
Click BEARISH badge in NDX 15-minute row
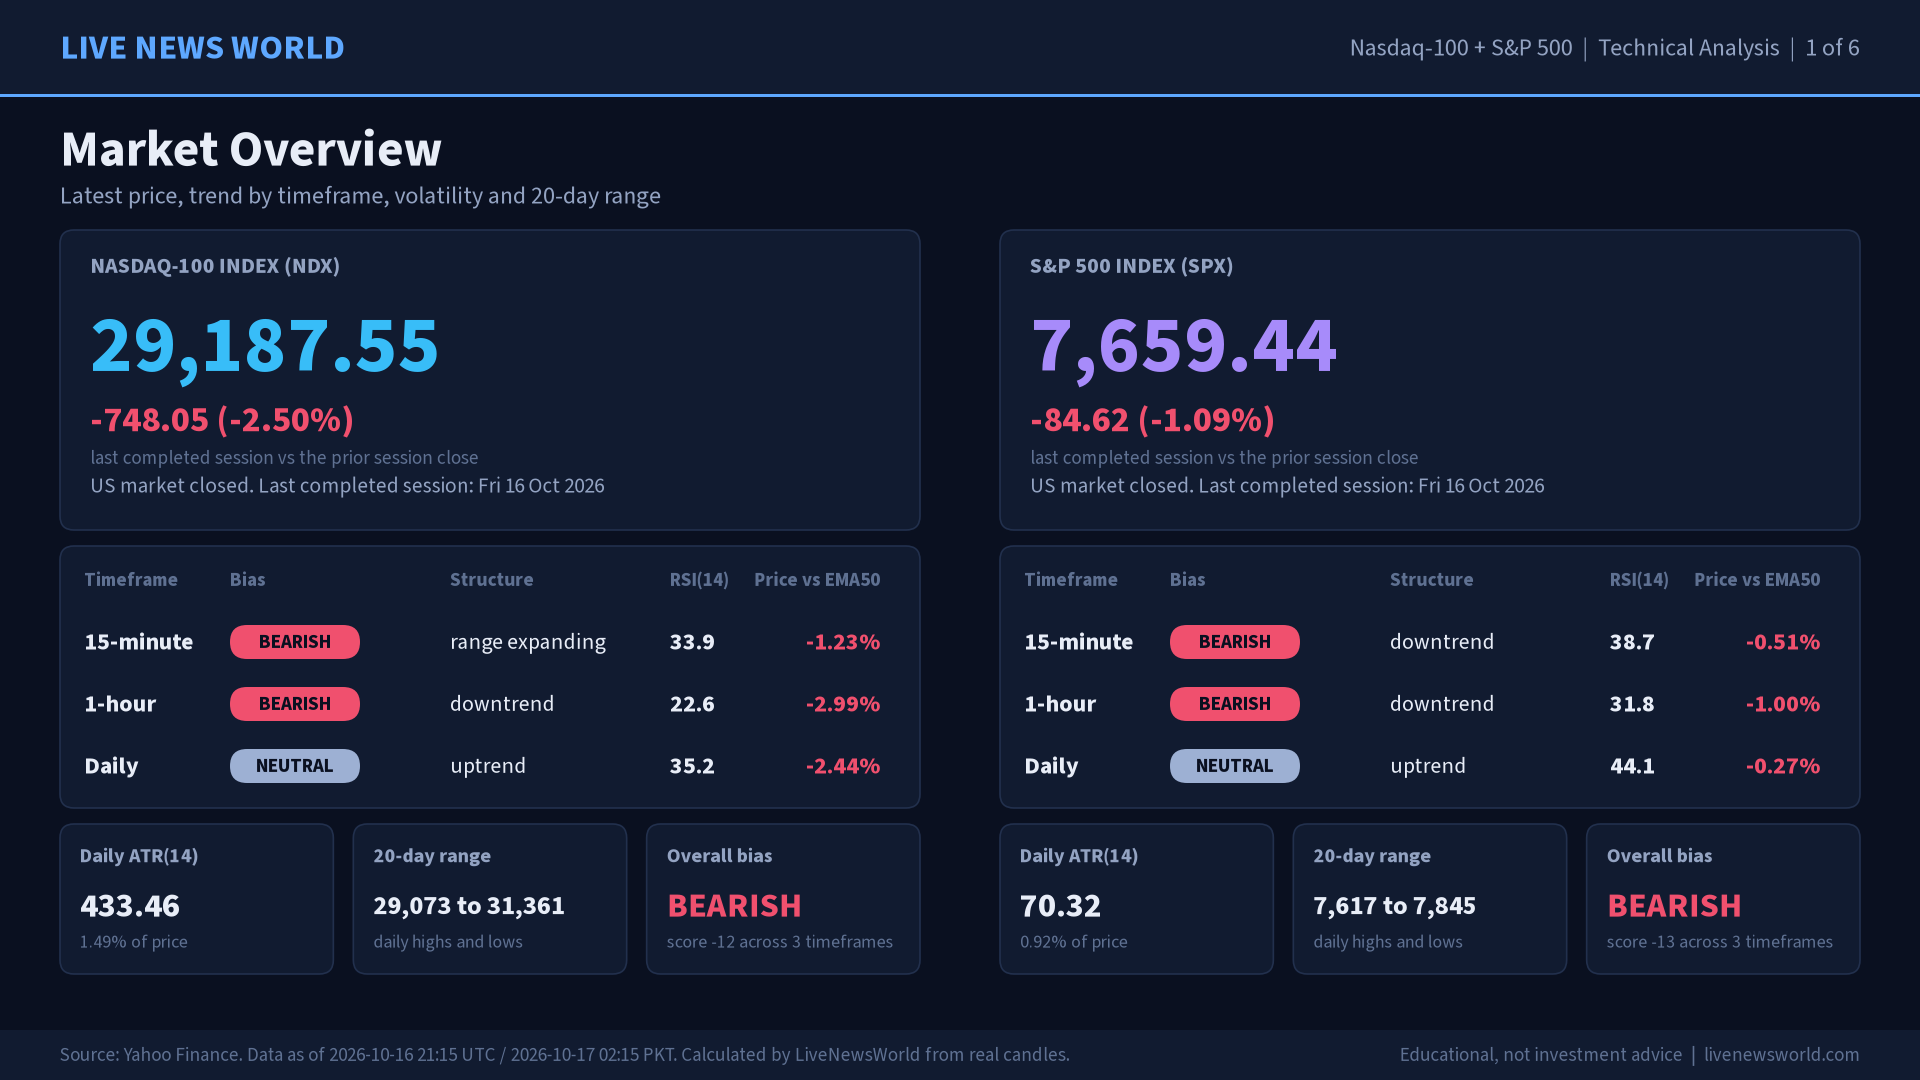[x=295, y=642]
